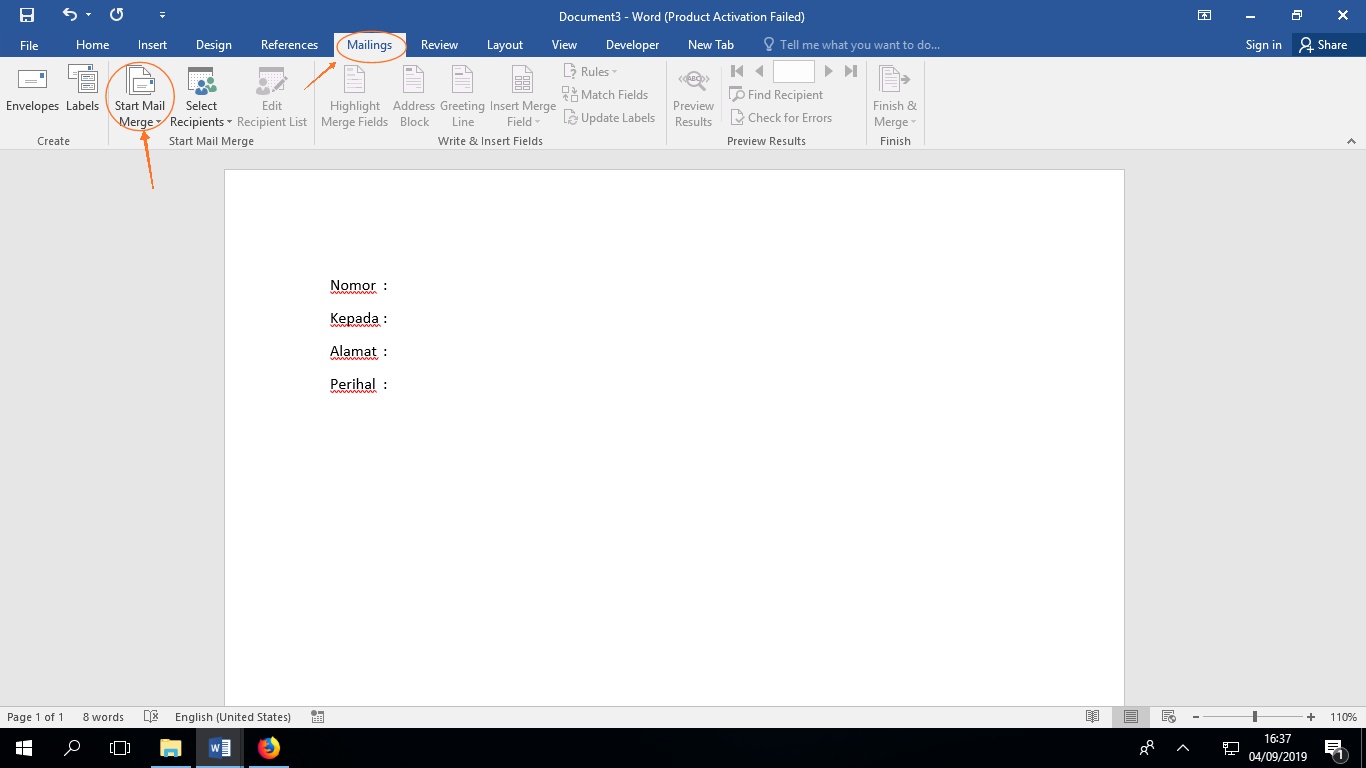Click the Share button
Screen dimensions: 1366x768
(x=1323, y=45)
